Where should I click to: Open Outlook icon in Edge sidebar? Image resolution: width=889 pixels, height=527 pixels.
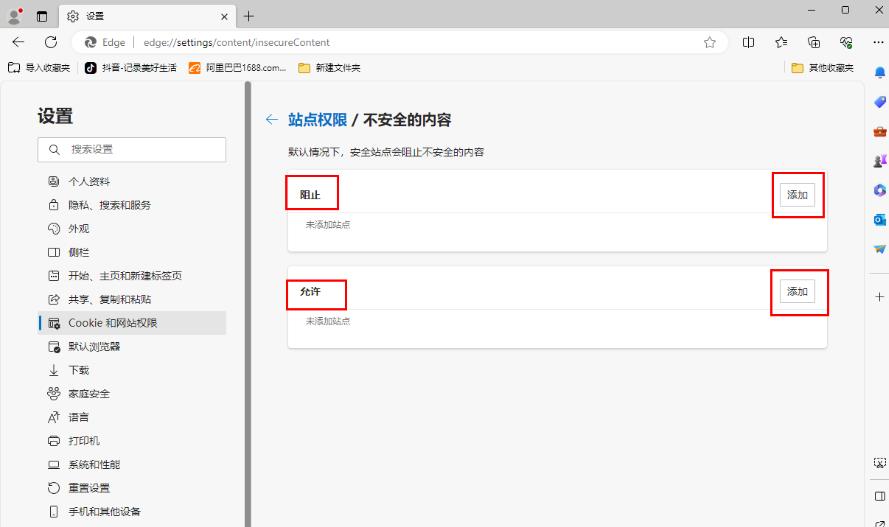coord(880,219)
